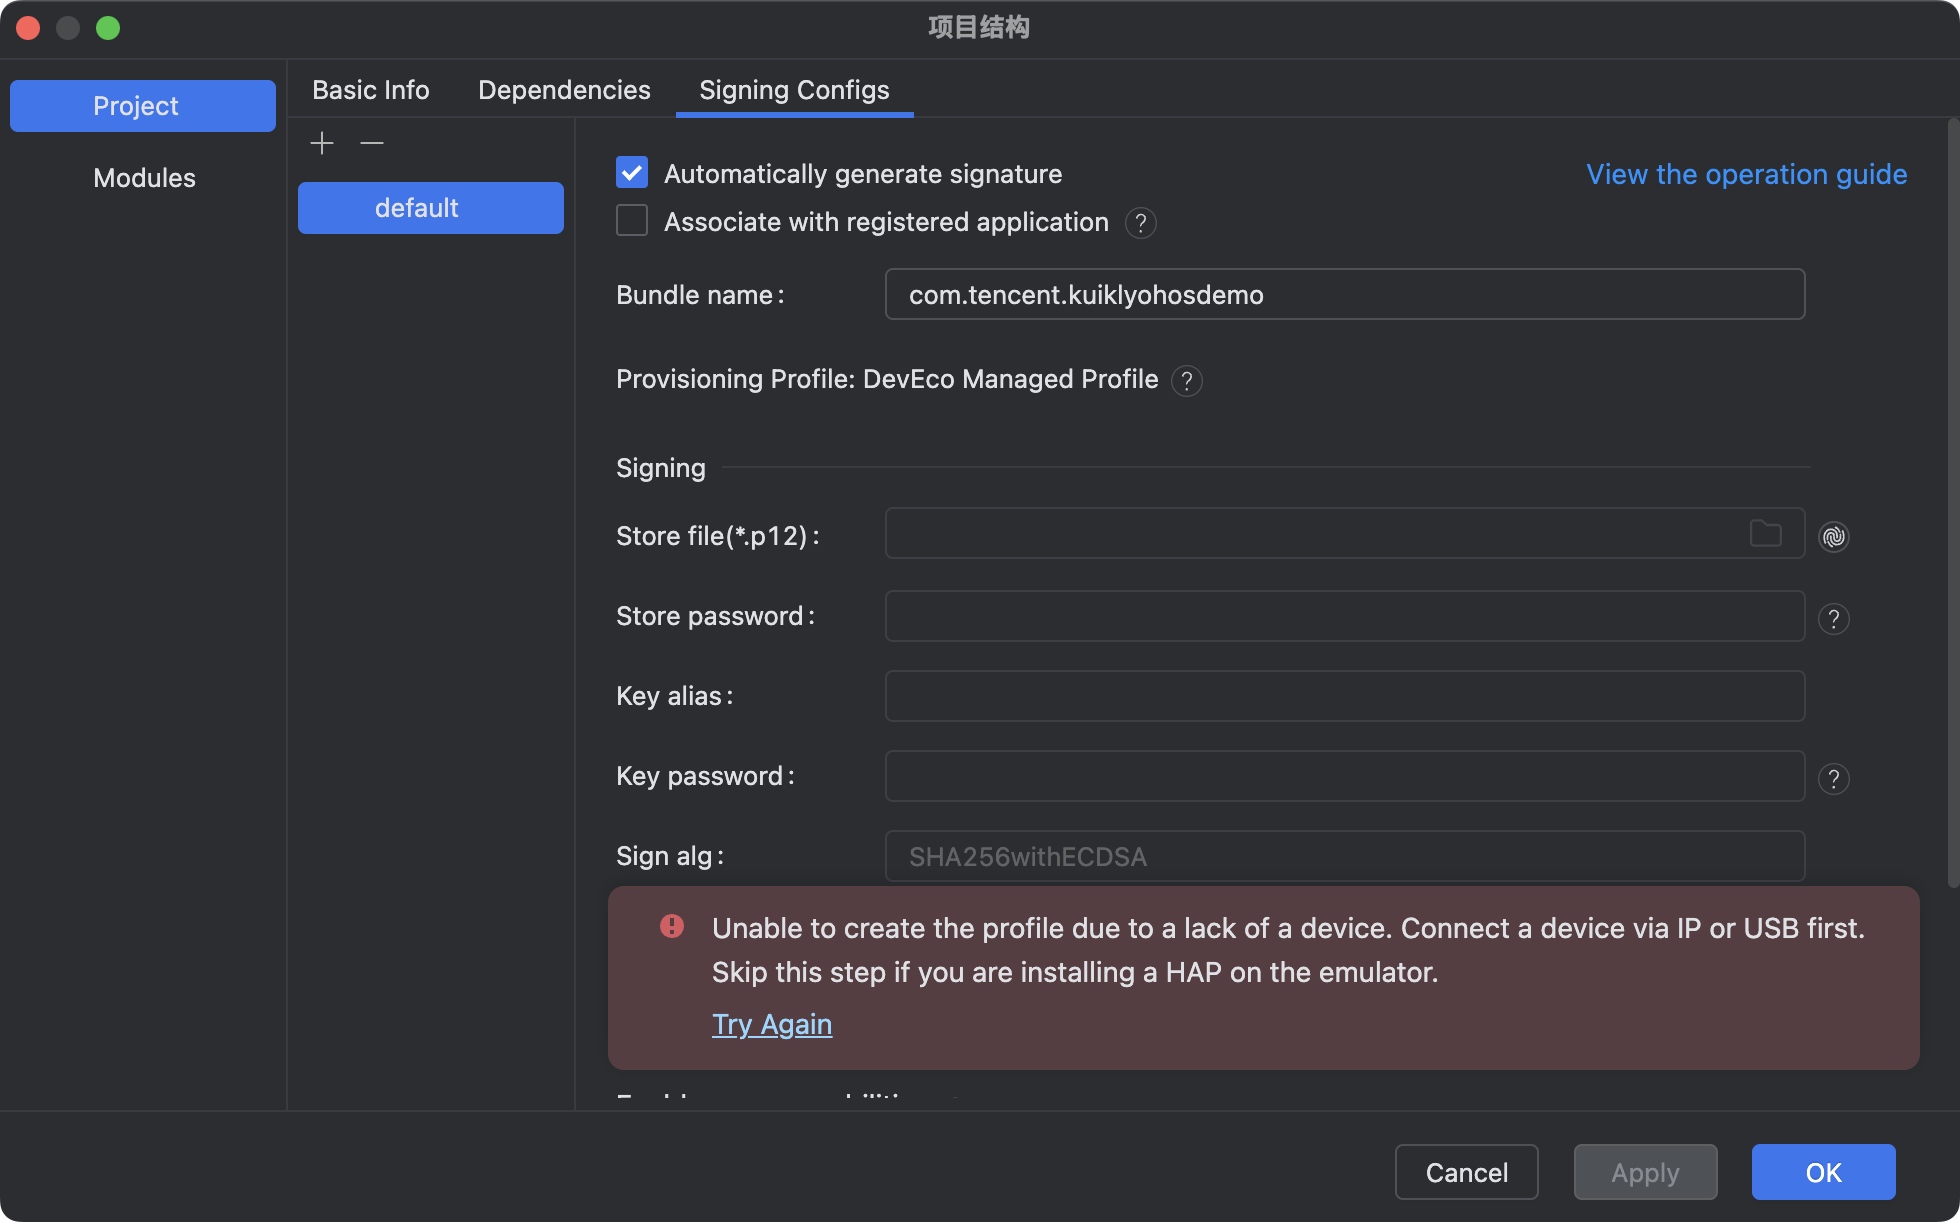1960x1222 pixels.
Task: Switch to the Basic Info tab
Action: point(370,90)
